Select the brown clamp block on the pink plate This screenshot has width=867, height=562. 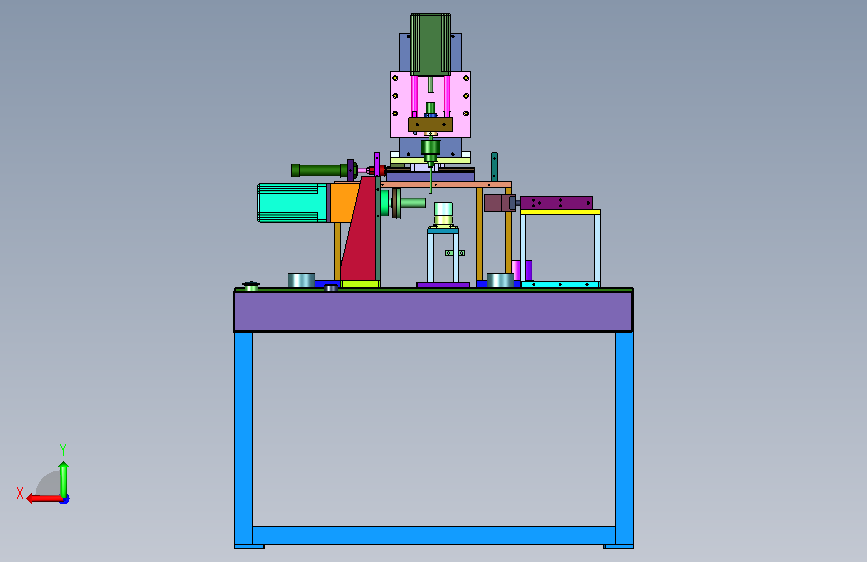pyautogui.click(x=430, y=124)
